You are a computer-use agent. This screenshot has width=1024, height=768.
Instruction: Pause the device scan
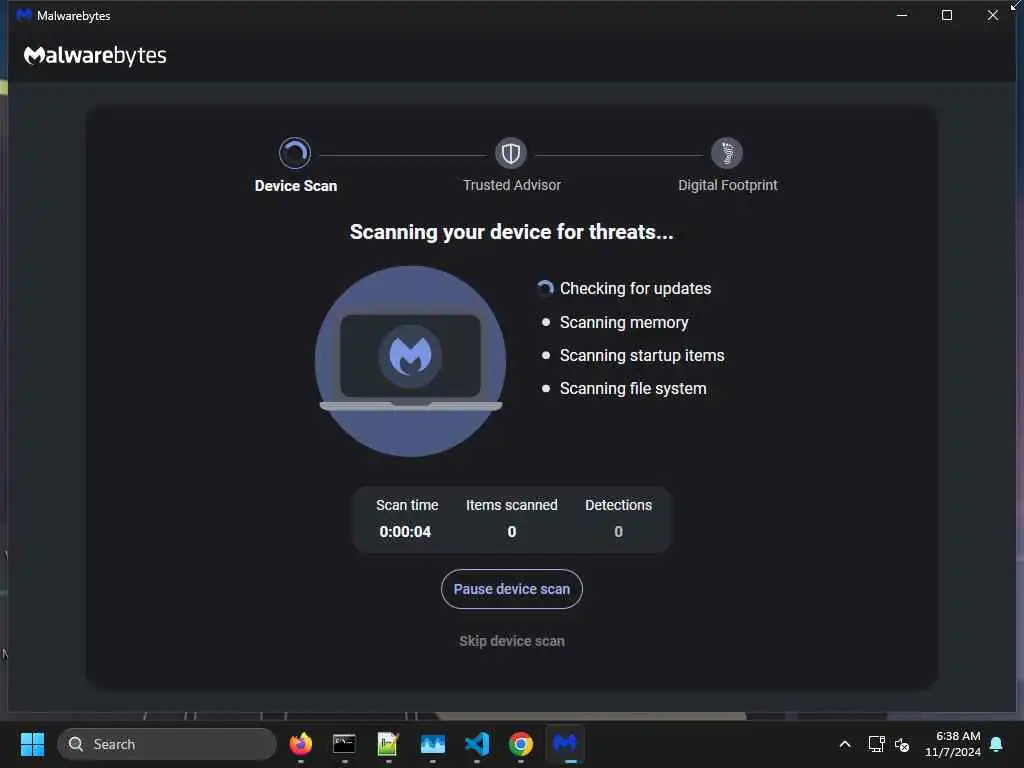[511, 589]
